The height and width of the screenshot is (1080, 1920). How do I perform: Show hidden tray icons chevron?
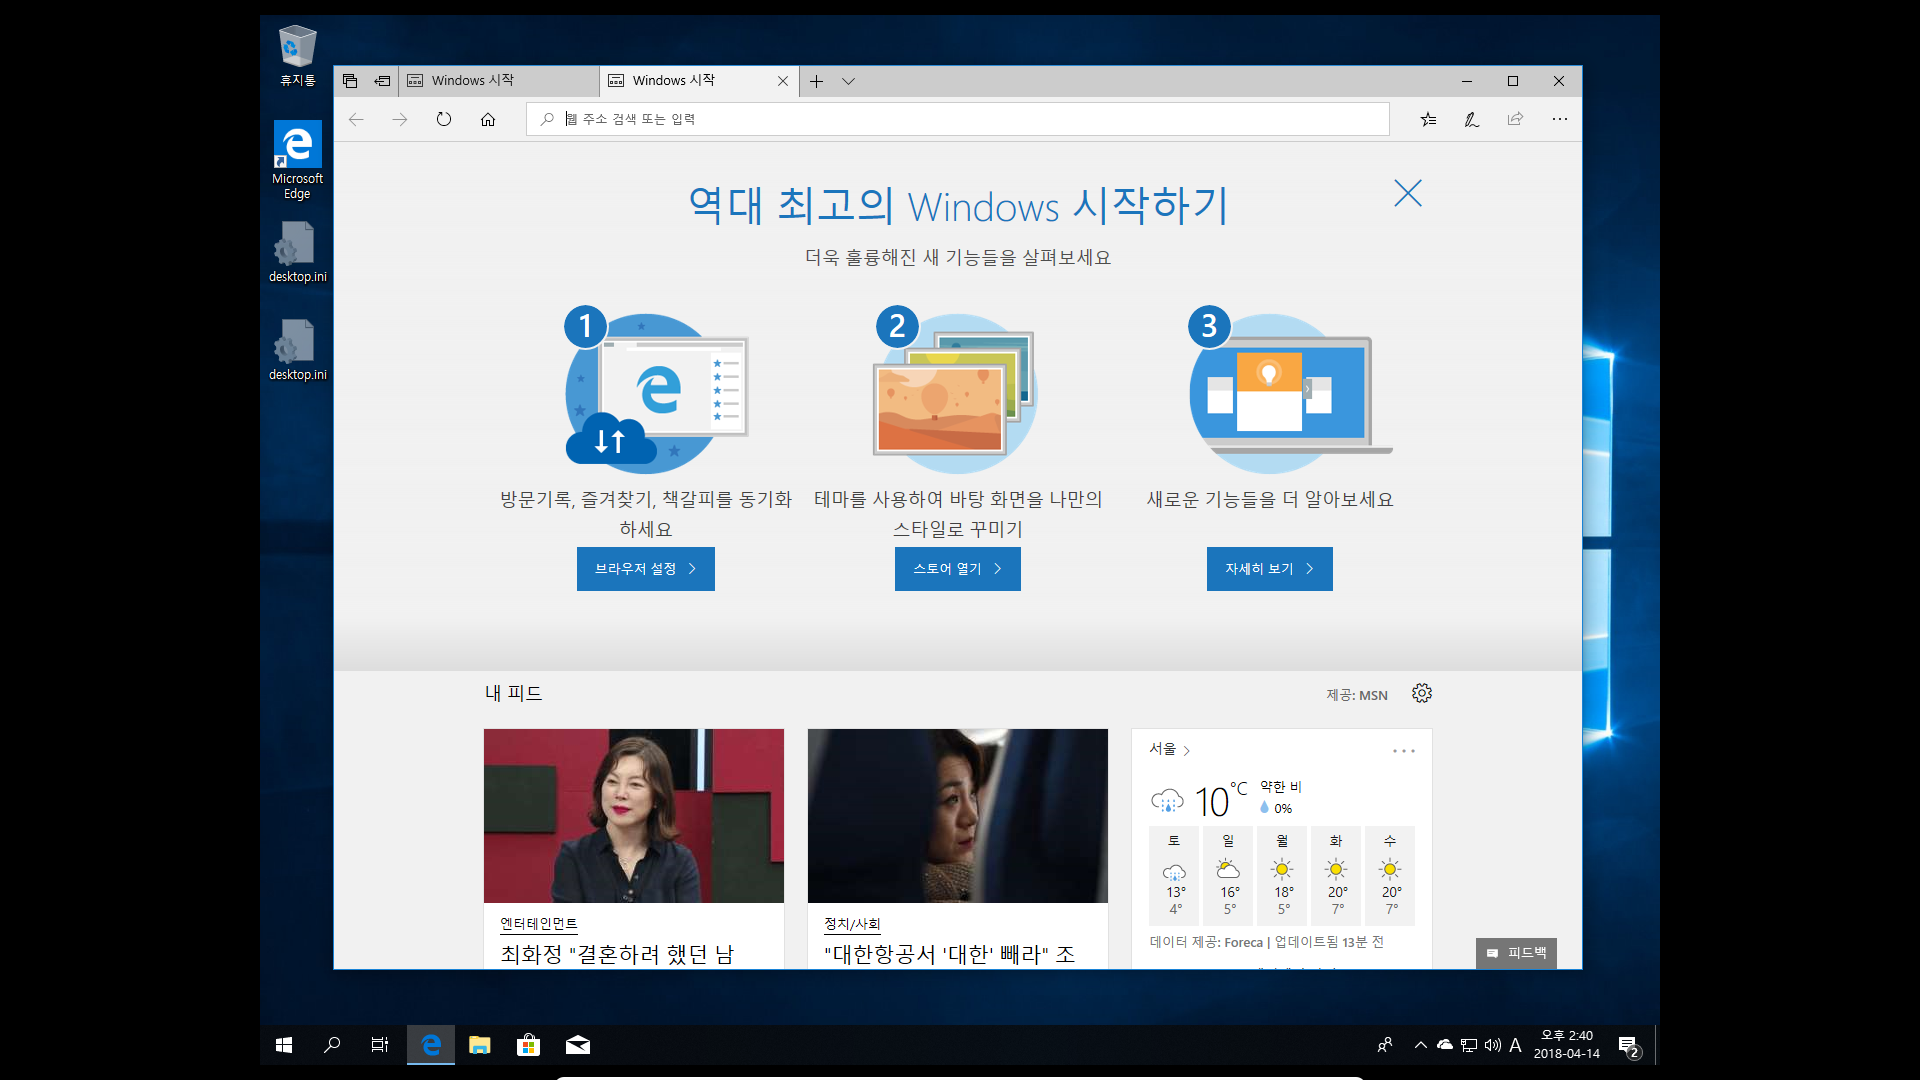click(x=1421, y=1045)
